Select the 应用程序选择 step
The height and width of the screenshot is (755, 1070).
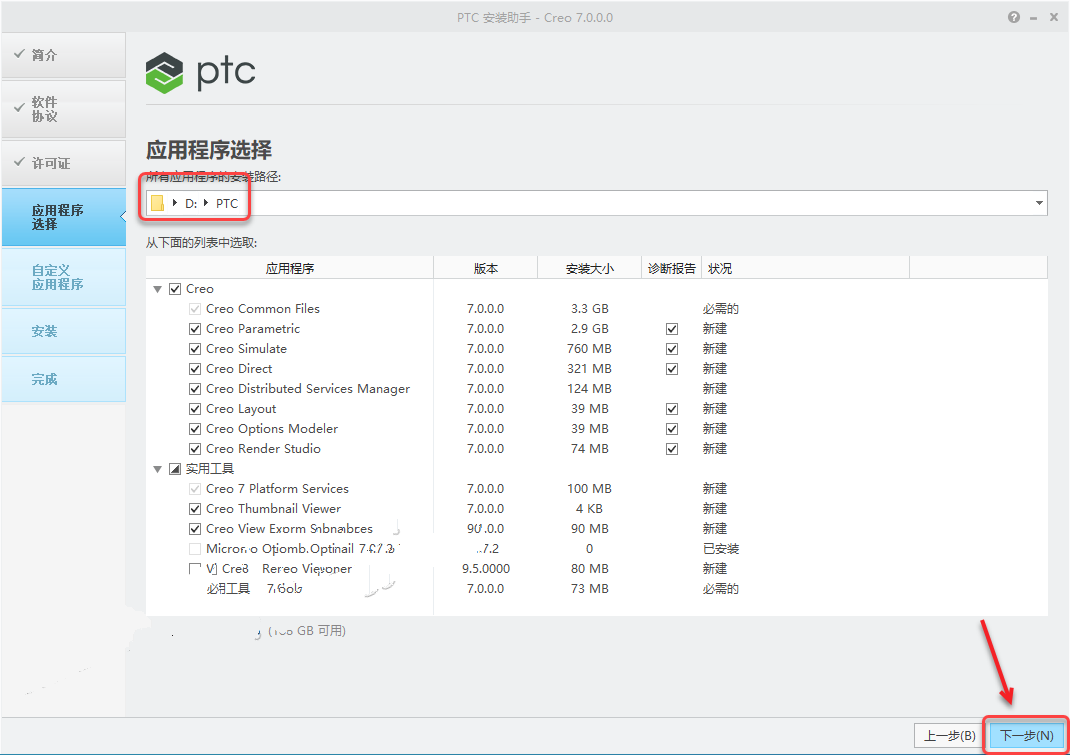[63, 217]
